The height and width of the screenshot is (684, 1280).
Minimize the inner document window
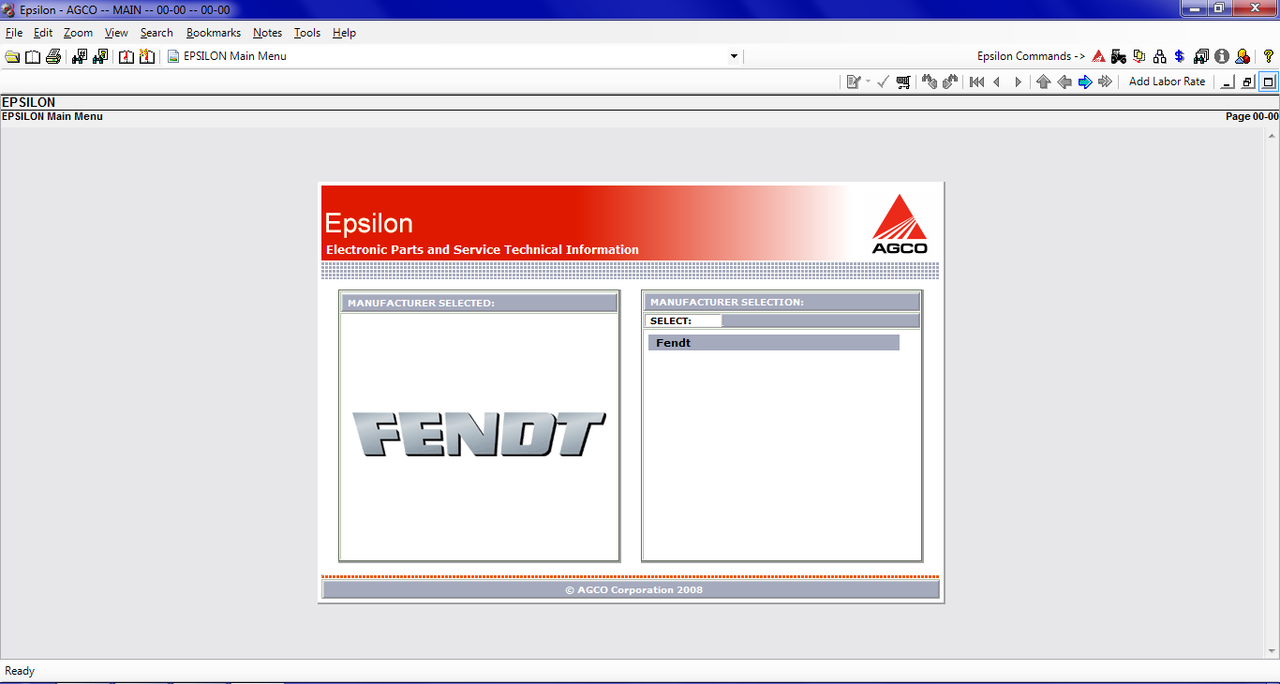(1228, 82)
